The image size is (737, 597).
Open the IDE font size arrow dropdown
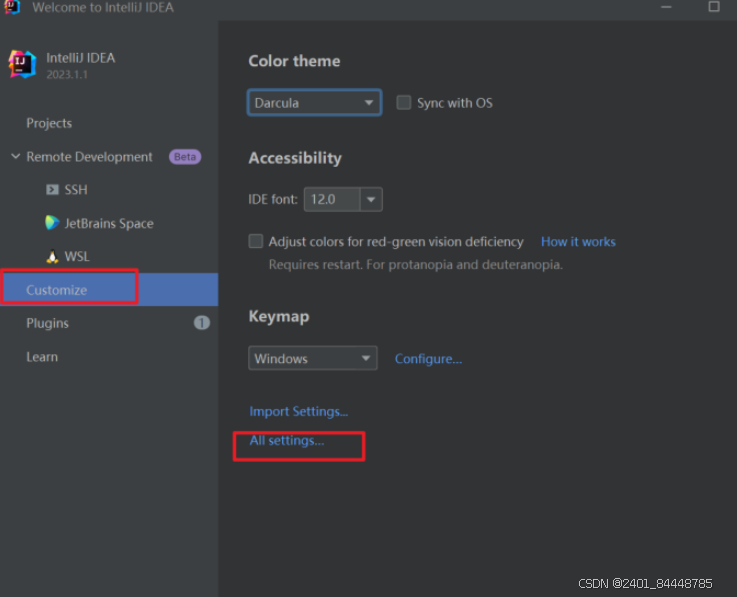pyautogui.click(x=371, y=199)
